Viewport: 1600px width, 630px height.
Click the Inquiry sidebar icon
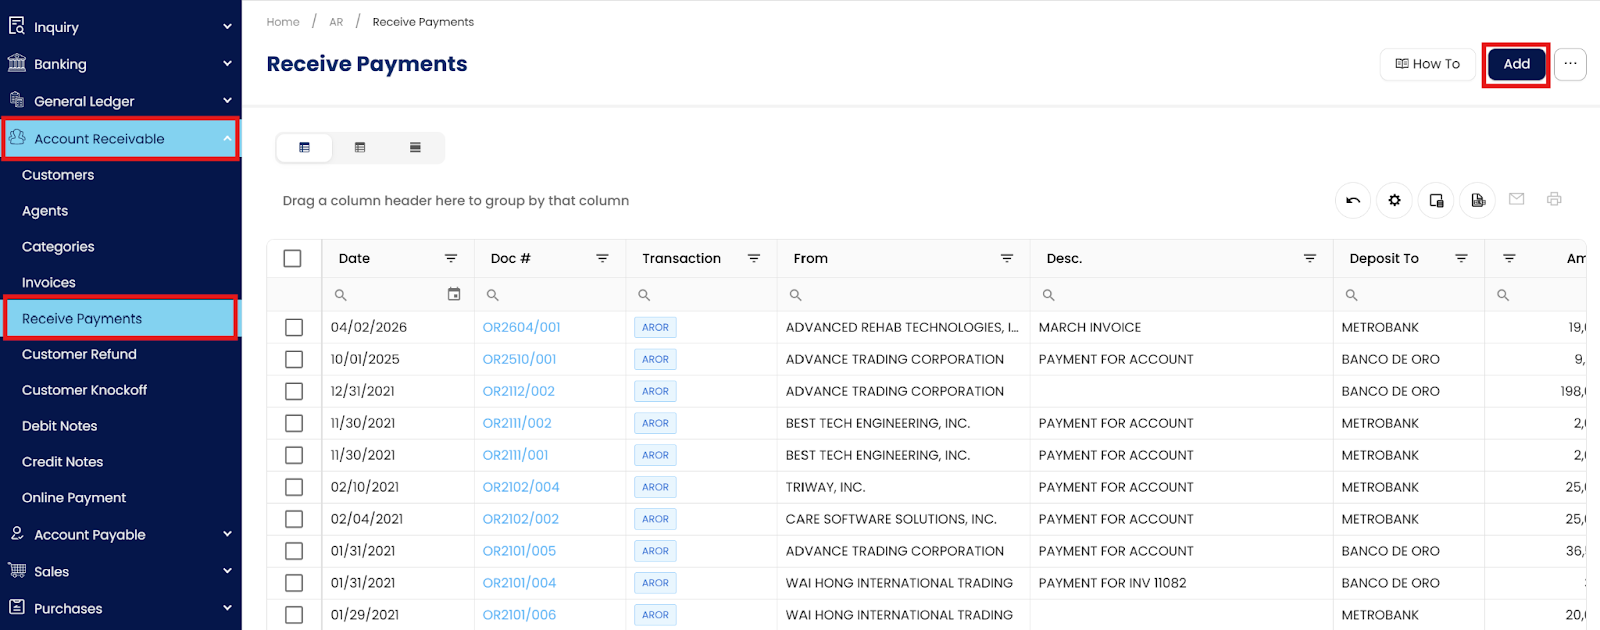(x=17, y=26)
